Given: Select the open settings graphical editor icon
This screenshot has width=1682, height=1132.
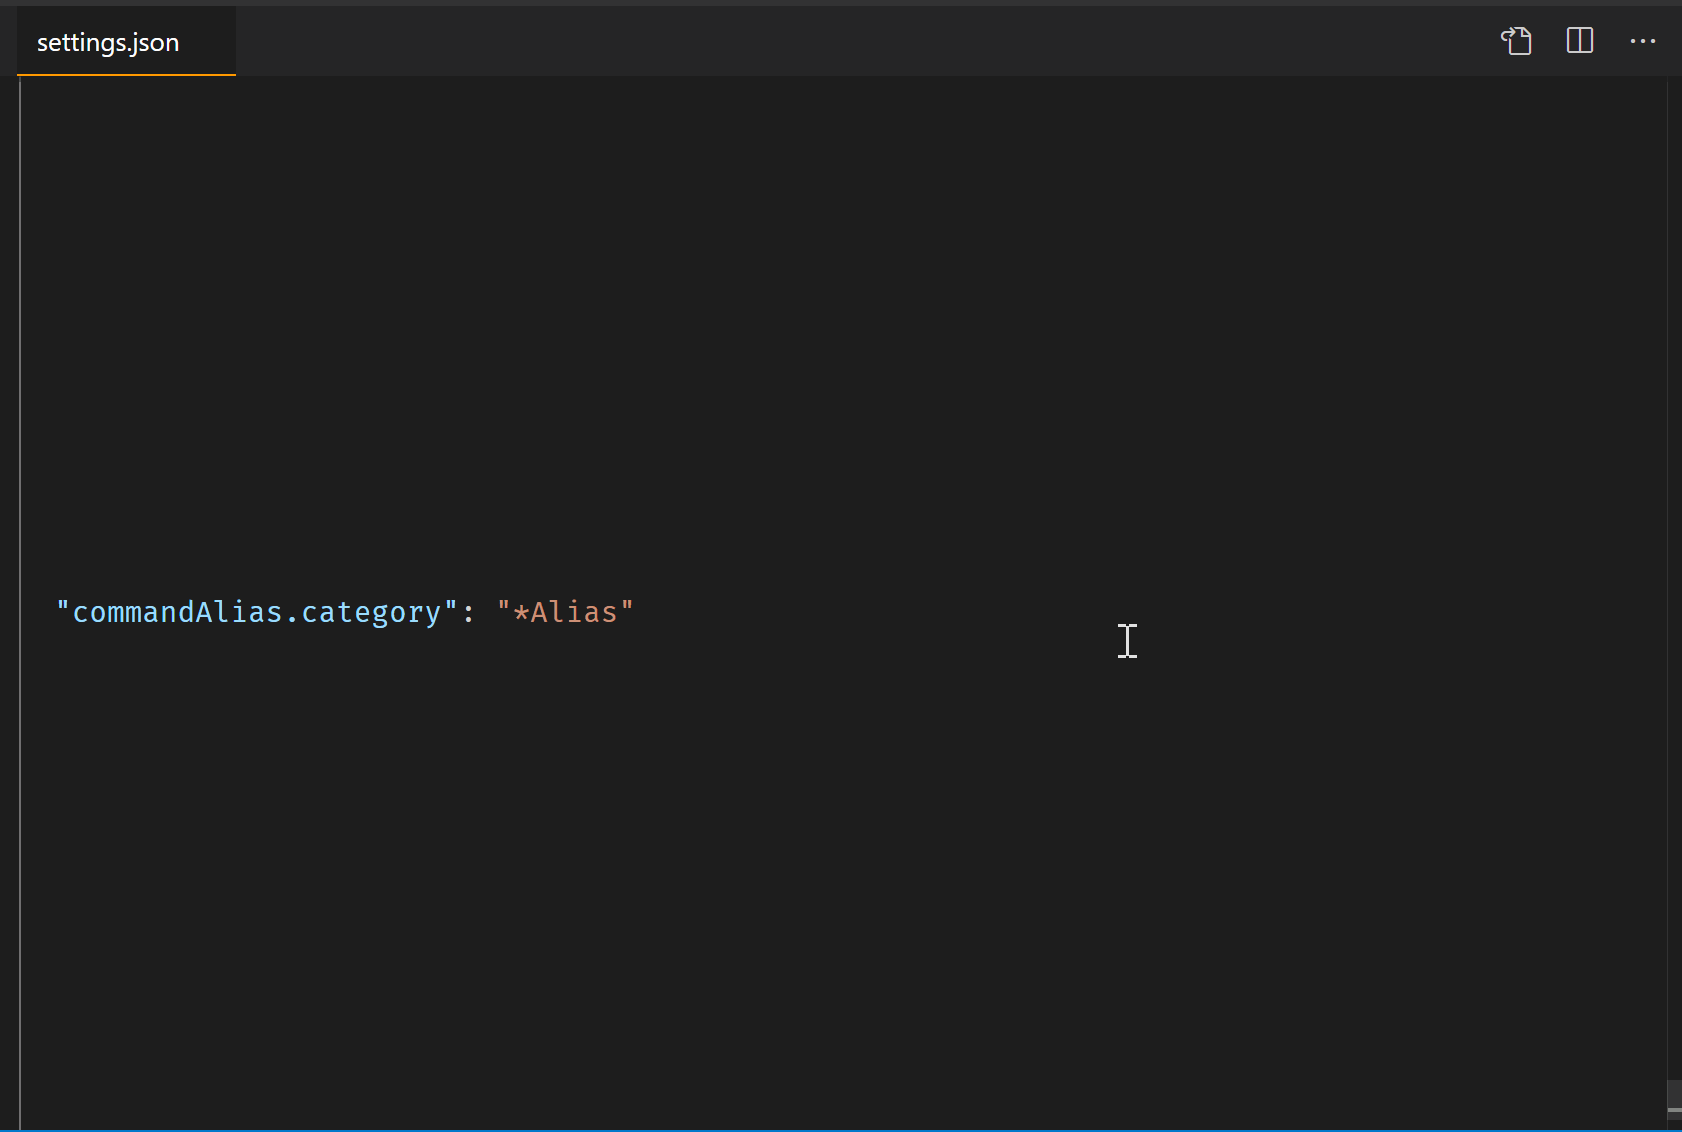Looking at the screenshot, I should pyautogui.click(x=1517, y=41).
